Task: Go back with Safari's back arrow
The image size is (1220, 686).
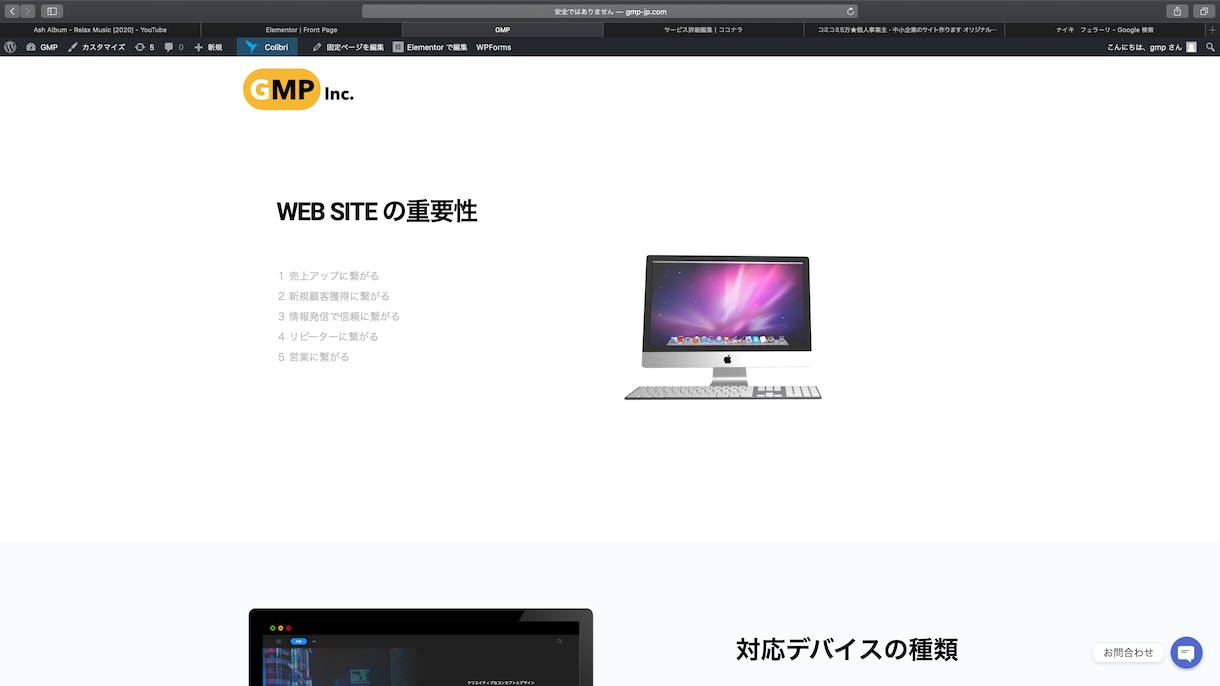Action: (x=12, y=11)
